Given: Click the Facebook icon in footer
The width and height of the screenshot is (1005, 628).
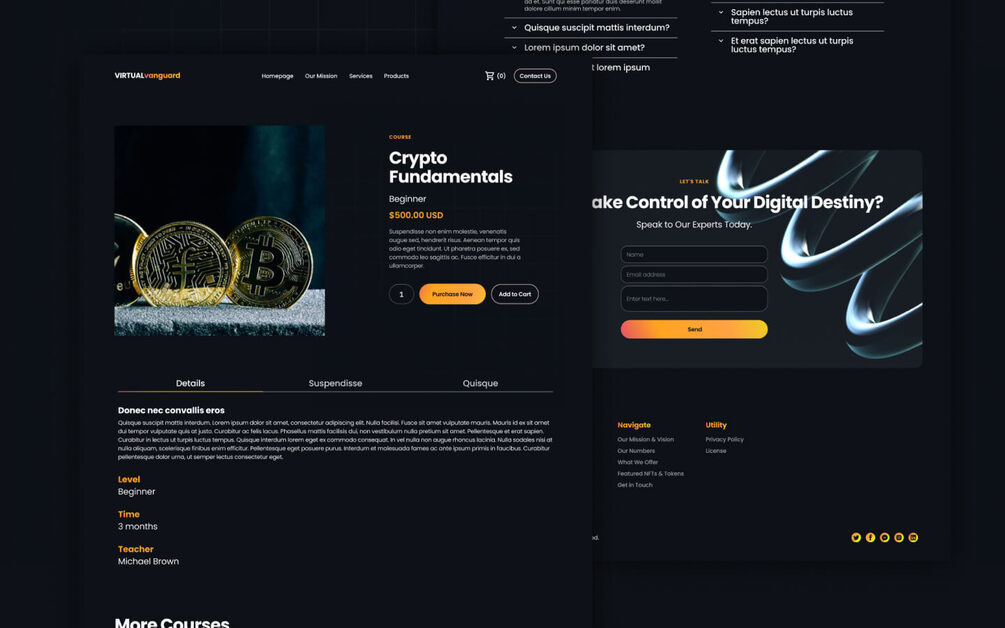Looking at the screenshot, I should click(870, 538).
